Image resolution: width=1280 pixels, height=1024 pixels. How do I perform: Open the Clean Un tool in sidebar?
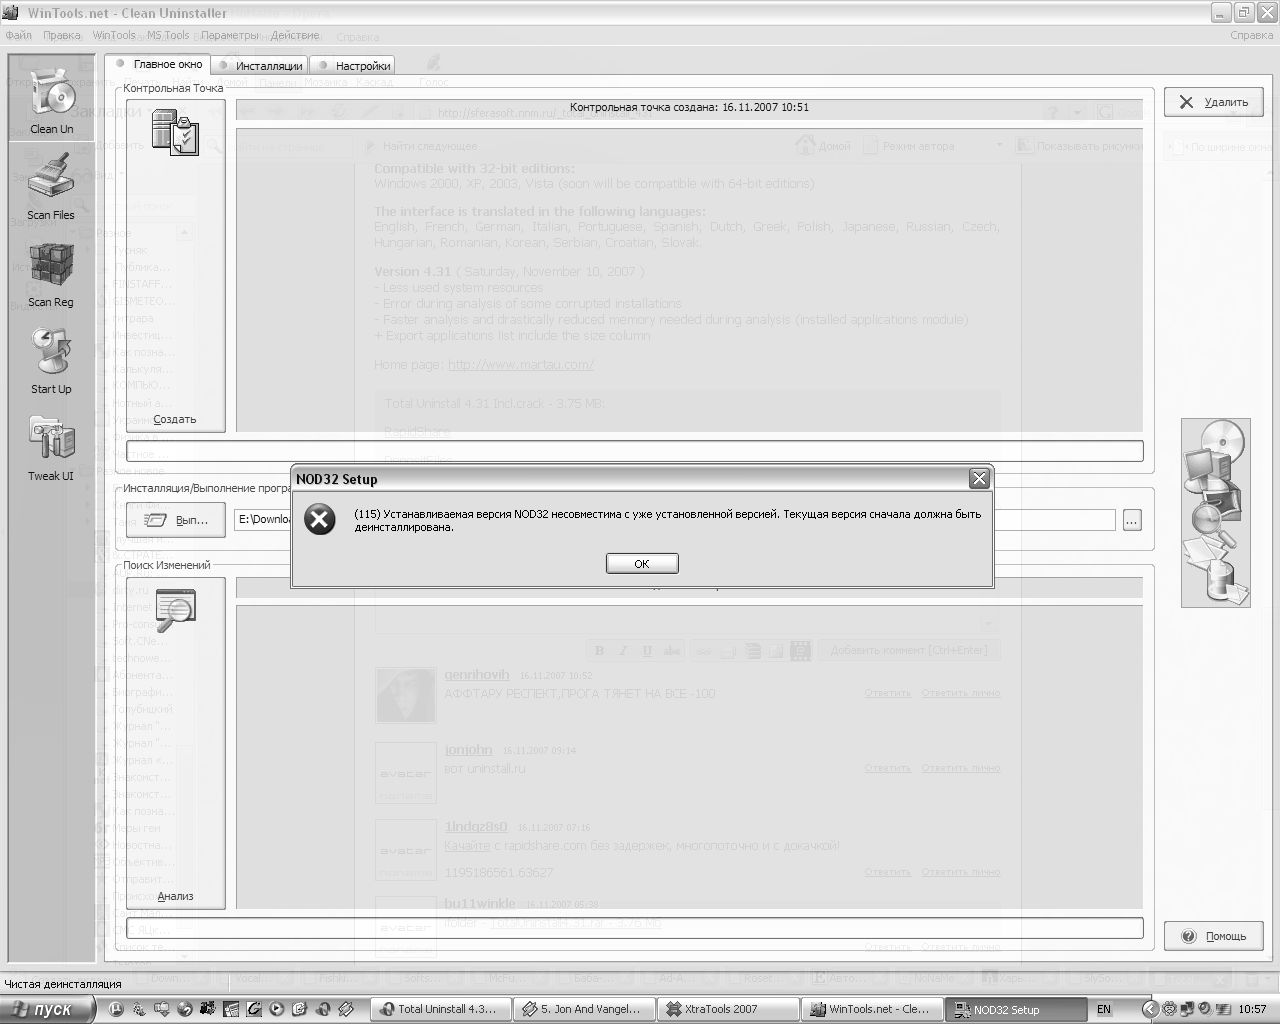pos(51,100)
